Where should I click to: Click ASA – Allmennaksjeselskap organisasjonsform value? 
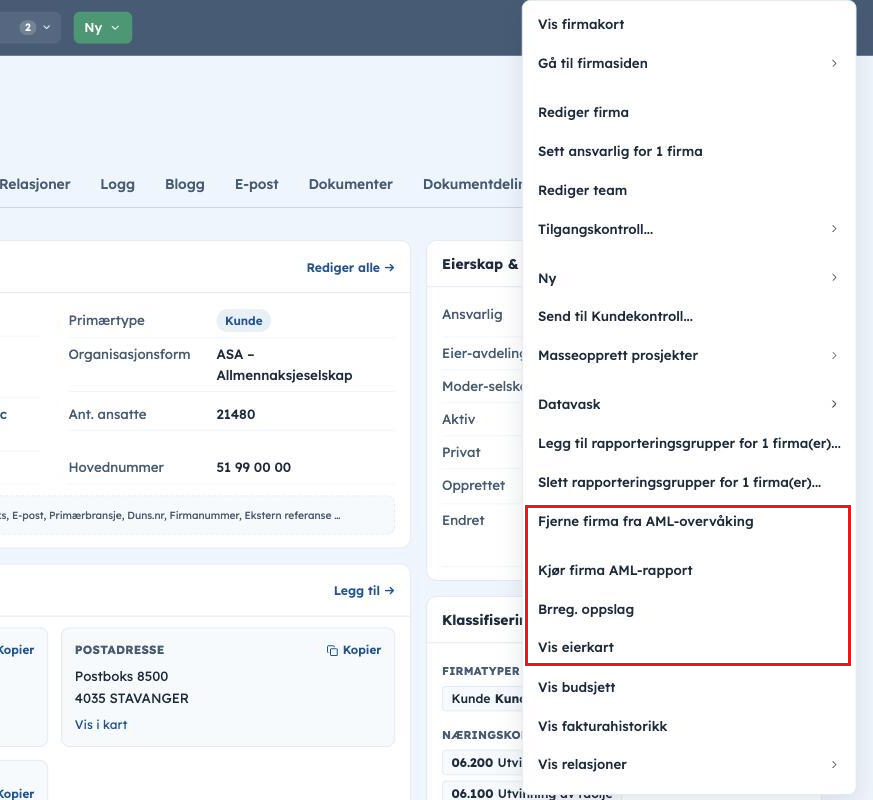tap(284, 365)
